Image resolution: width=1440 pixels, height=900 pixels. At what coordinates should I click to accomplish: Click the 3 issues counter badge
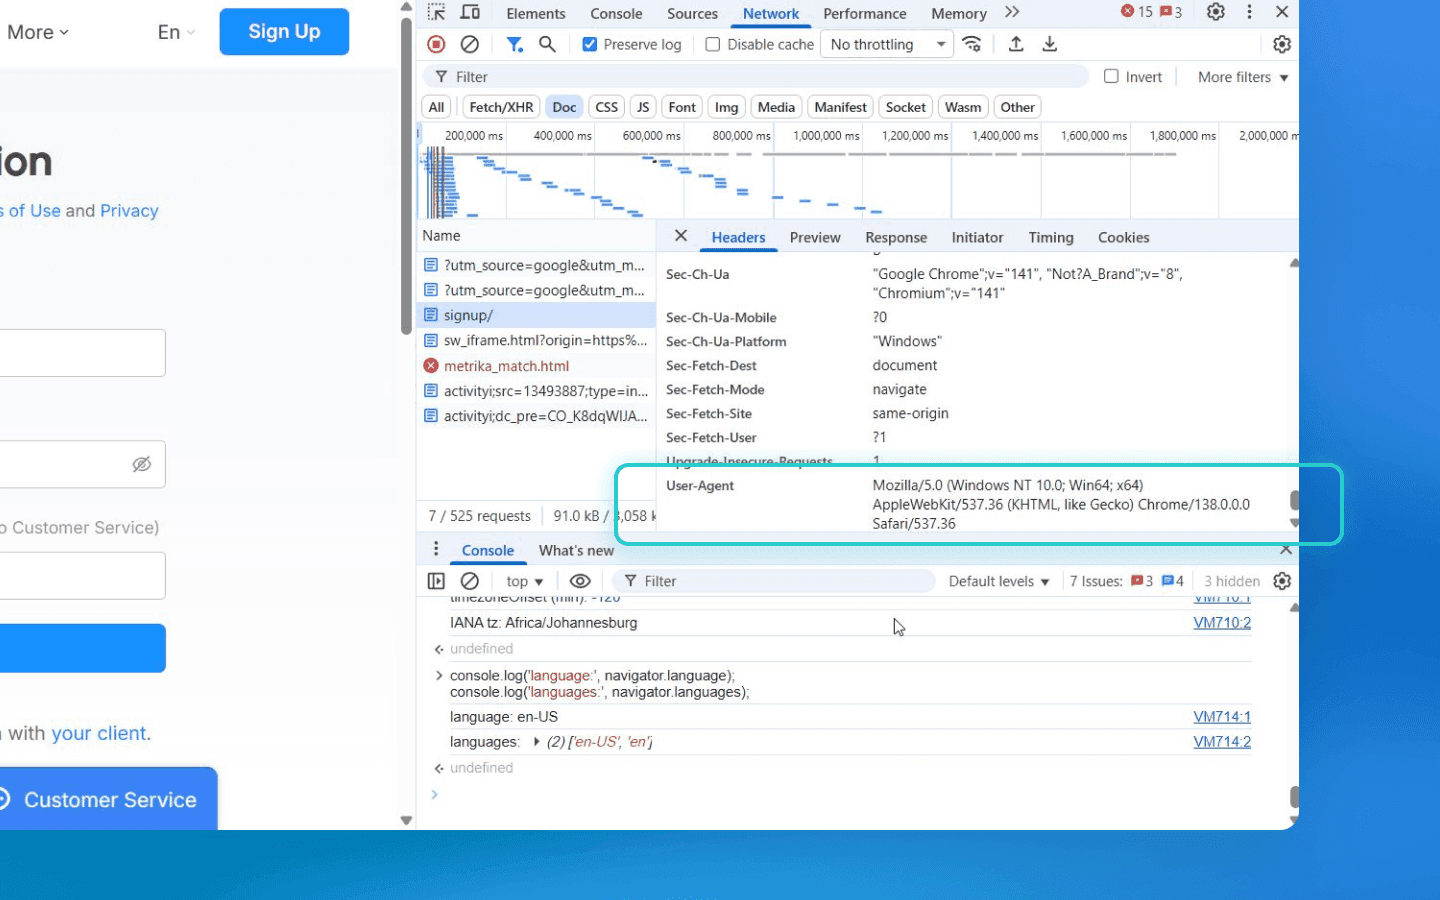click(1171, 12)
